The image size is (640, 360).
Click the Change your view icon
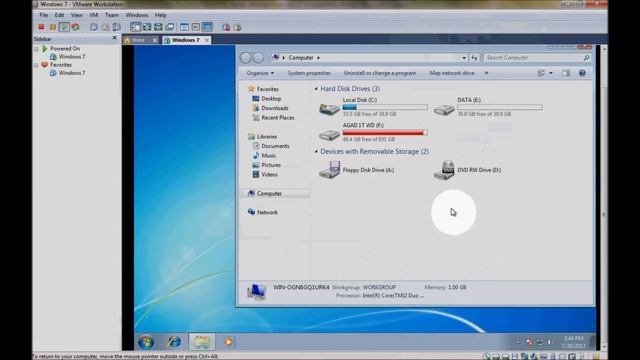541,73
